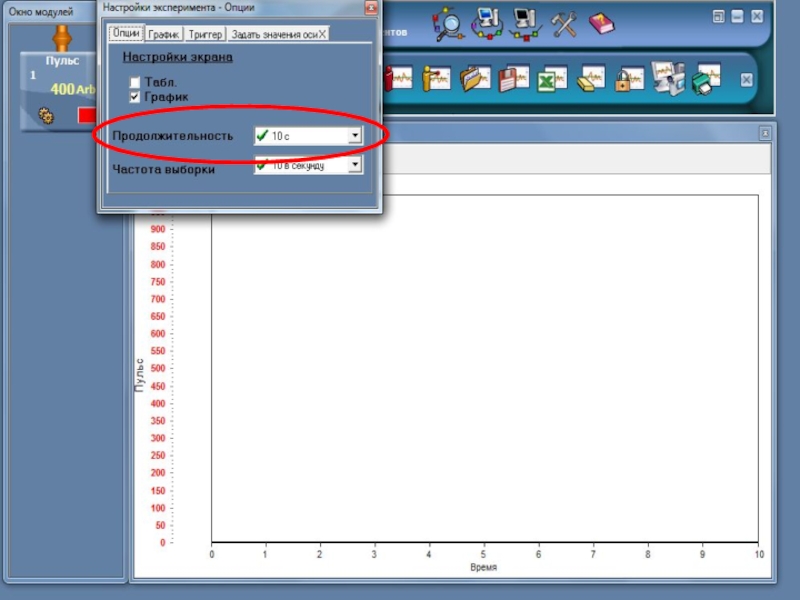Save the experiment with the floppy disk icon
Image resolution: width=800 pixels, height=600 pixels.
tap(514, 79)
